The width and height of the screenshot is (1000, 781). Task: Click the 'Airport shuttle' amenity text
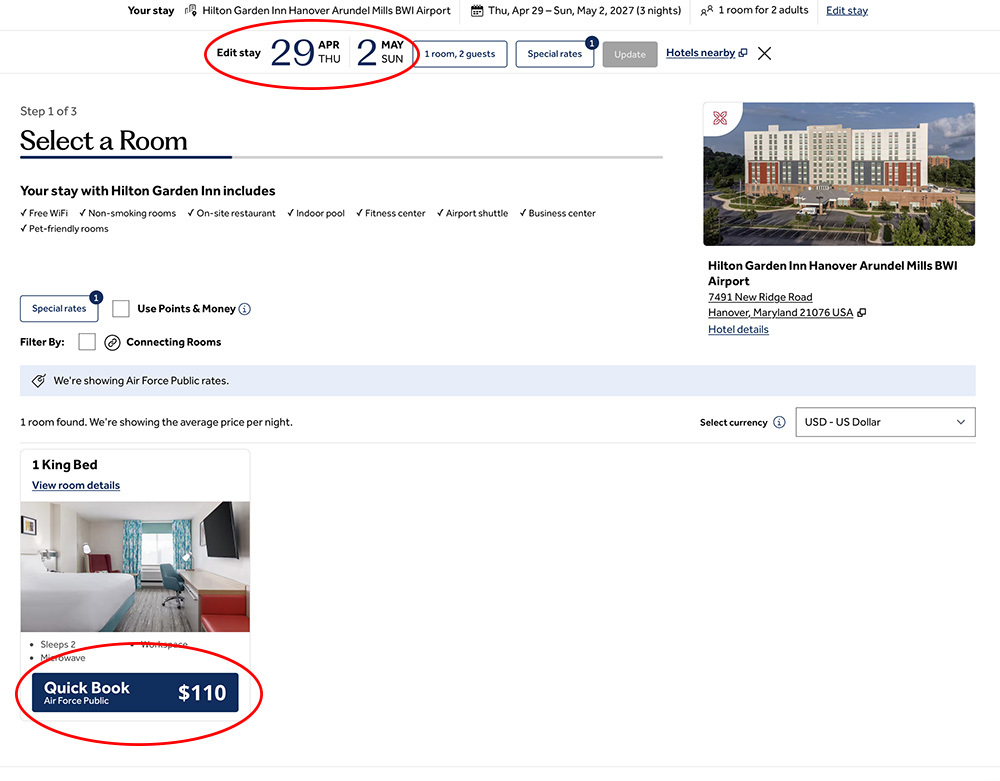(476, 214)
